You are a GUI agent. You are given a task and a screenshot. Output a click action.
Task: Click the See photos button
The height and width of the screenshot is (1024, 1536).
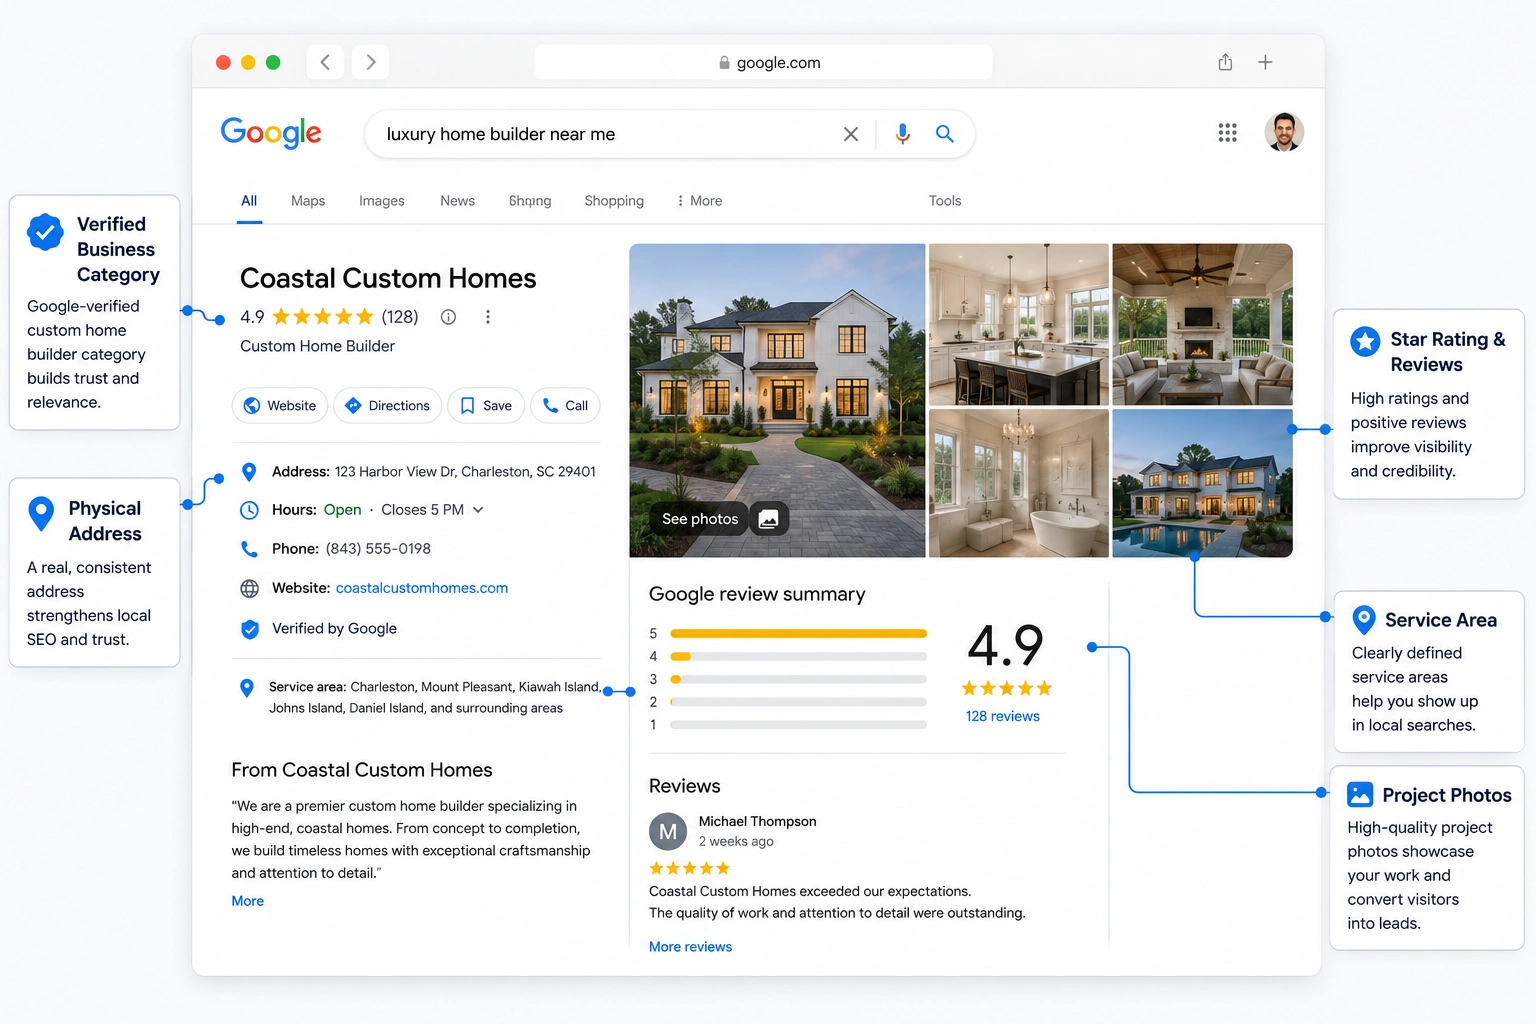pos(700,519)
